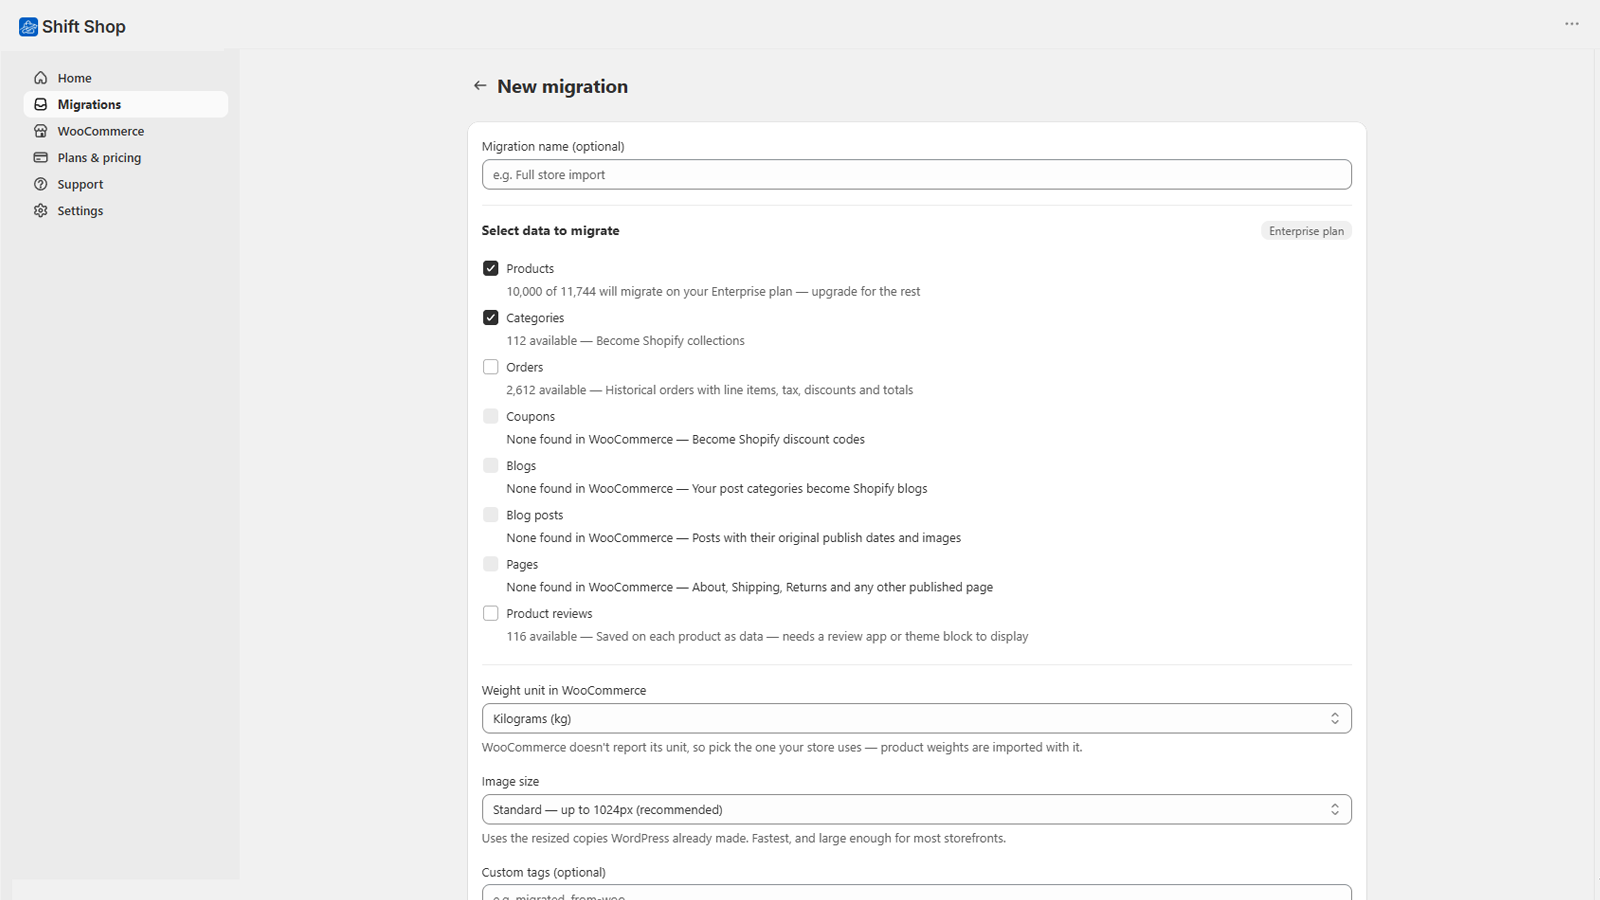Click the Enterprise plan badge
Image resolution: width=1600 pixels, height=900 pixels.
pyautogui.click(x=1306, y=231)
